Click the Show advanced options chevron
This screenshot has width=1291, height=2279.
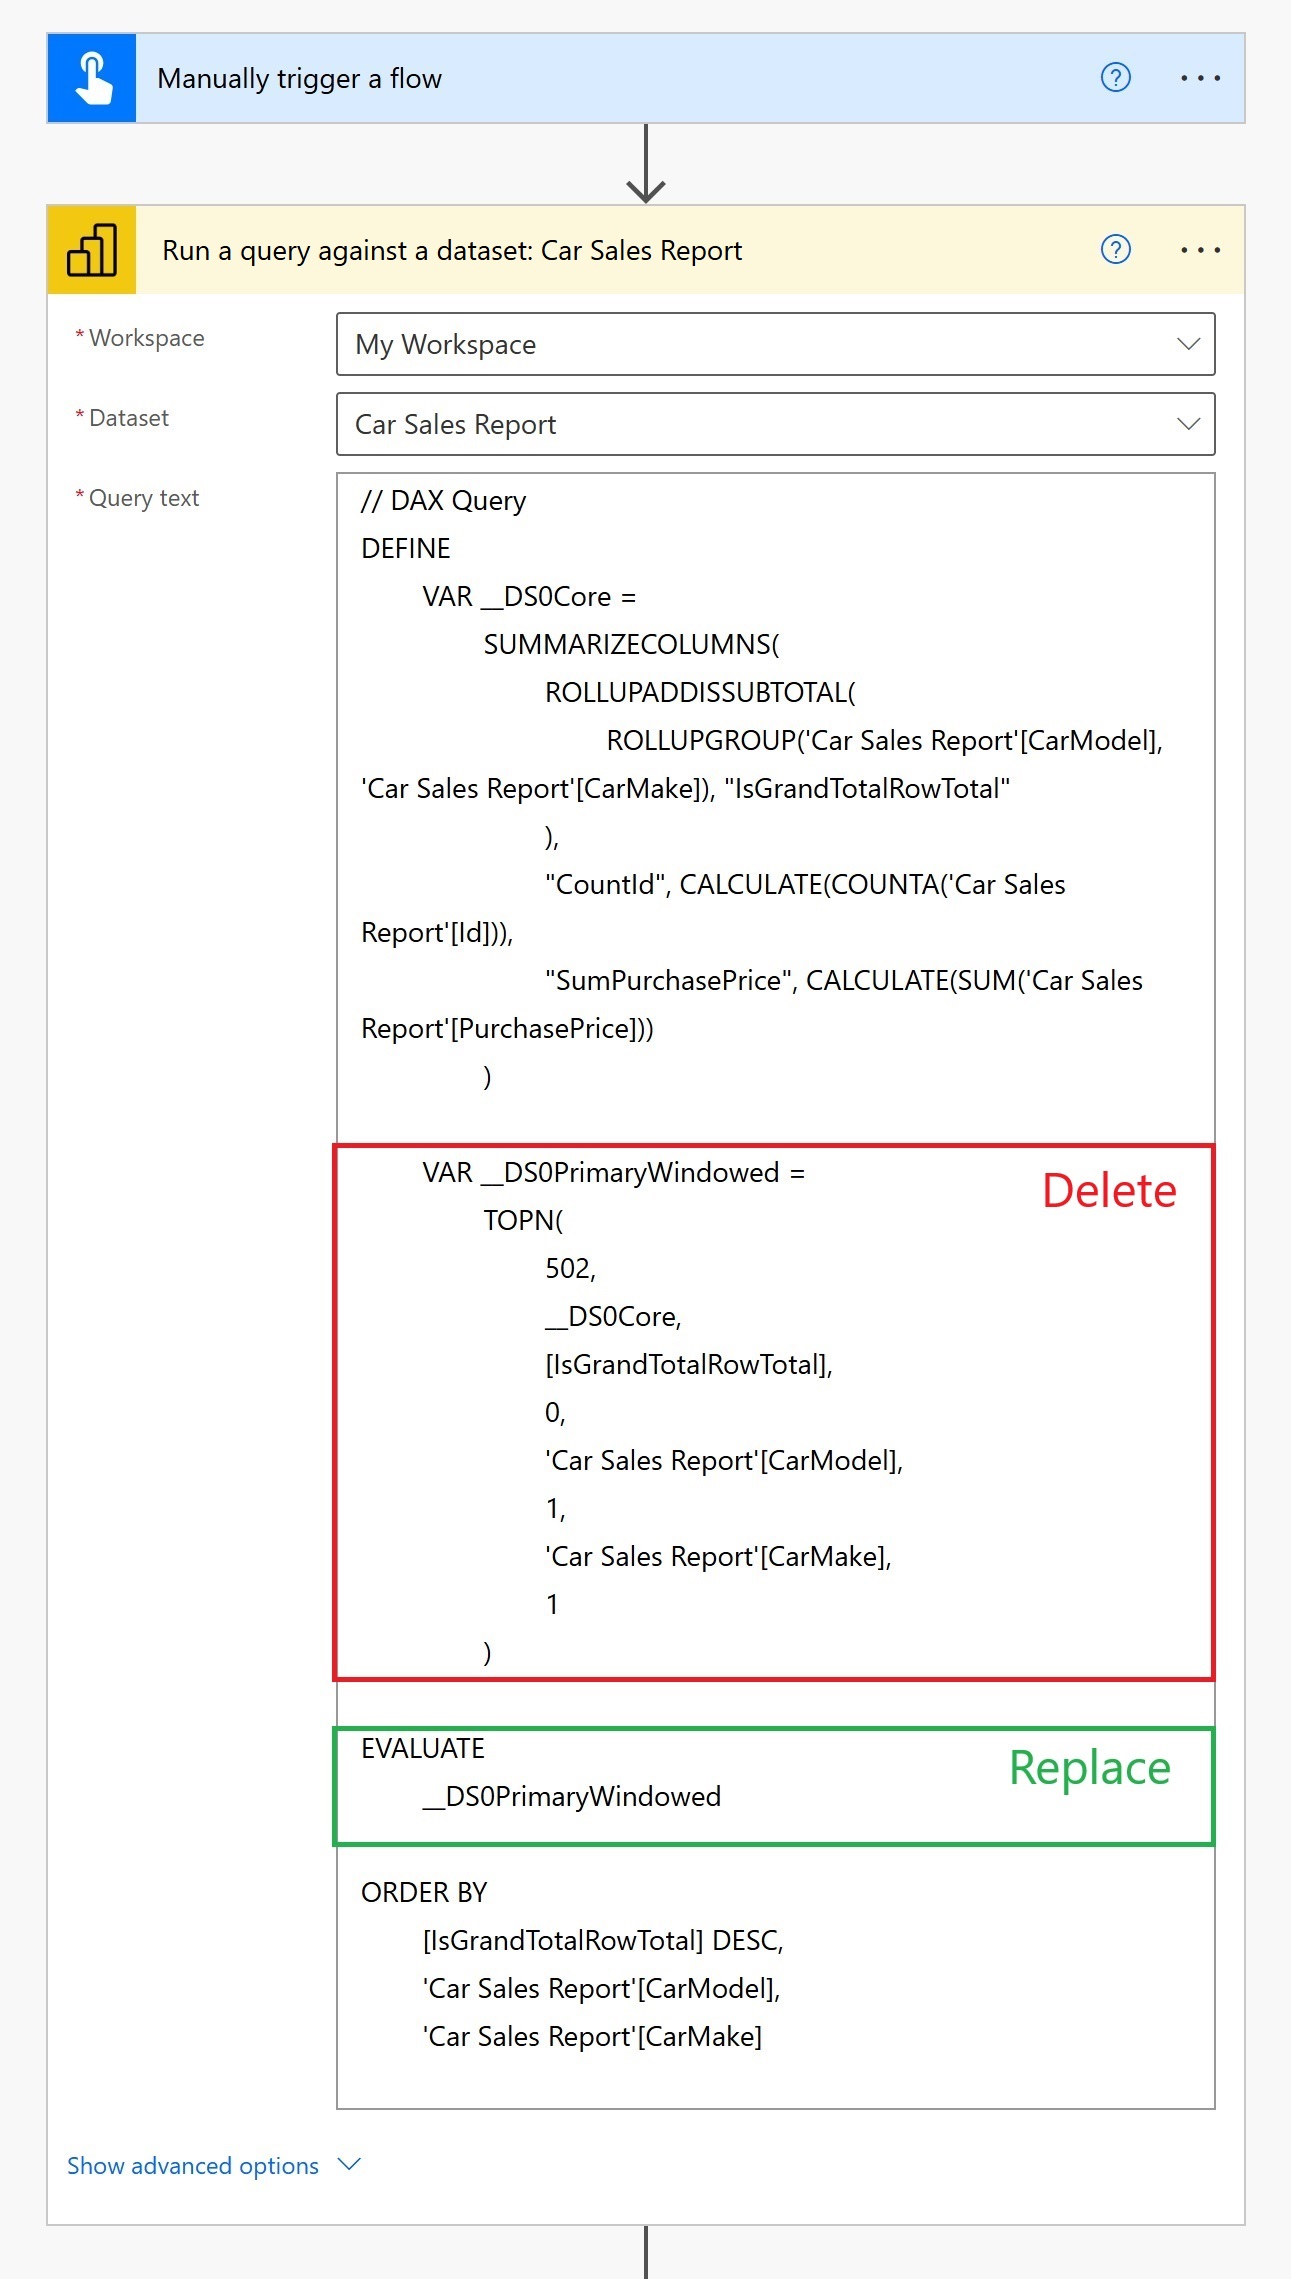tap(349, 2164)
